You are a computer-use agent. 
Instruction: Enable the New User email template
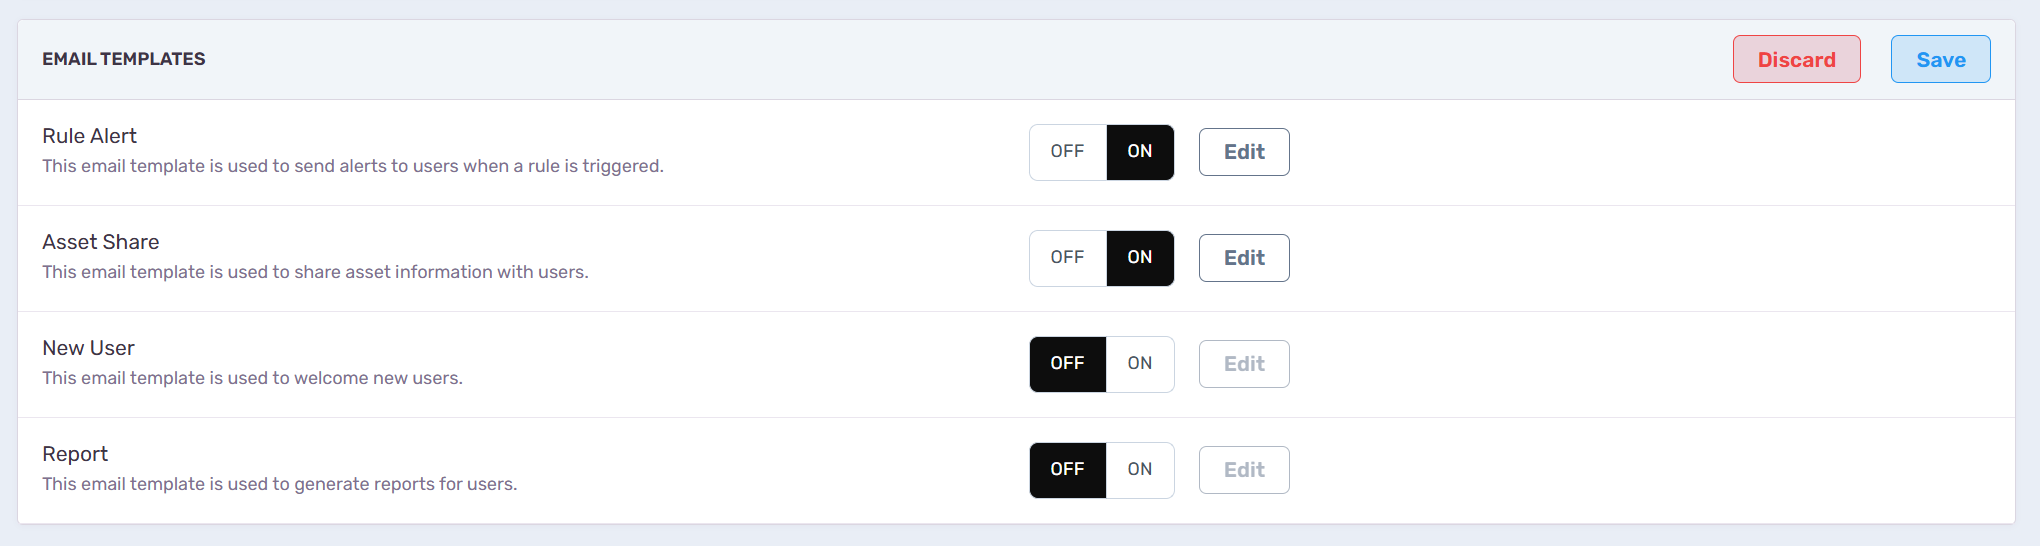1140,364
